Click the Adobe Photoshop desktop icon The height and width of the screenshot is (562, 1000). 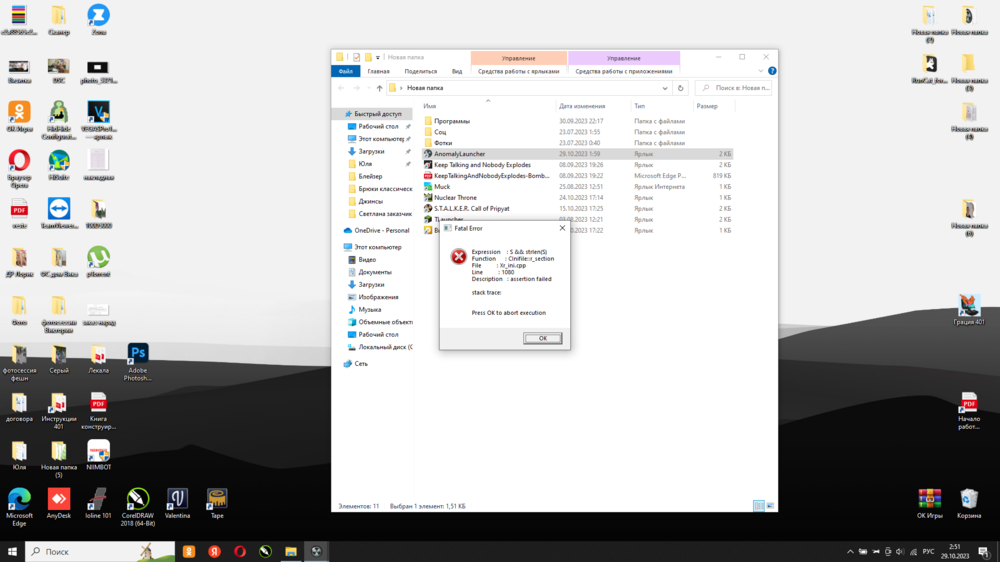138,358
